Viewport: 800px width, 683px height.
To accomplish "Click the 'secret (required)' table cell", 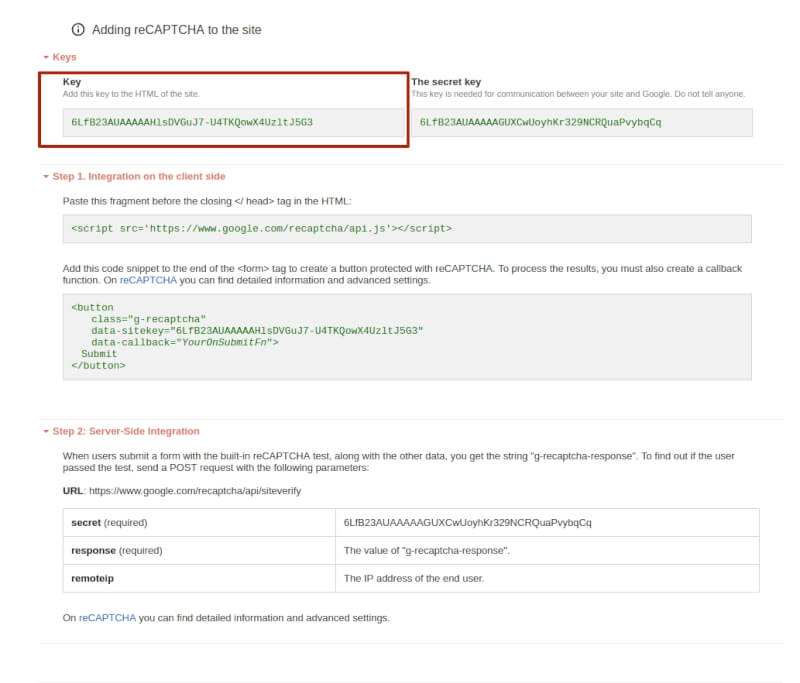I will tap(199, 523).
